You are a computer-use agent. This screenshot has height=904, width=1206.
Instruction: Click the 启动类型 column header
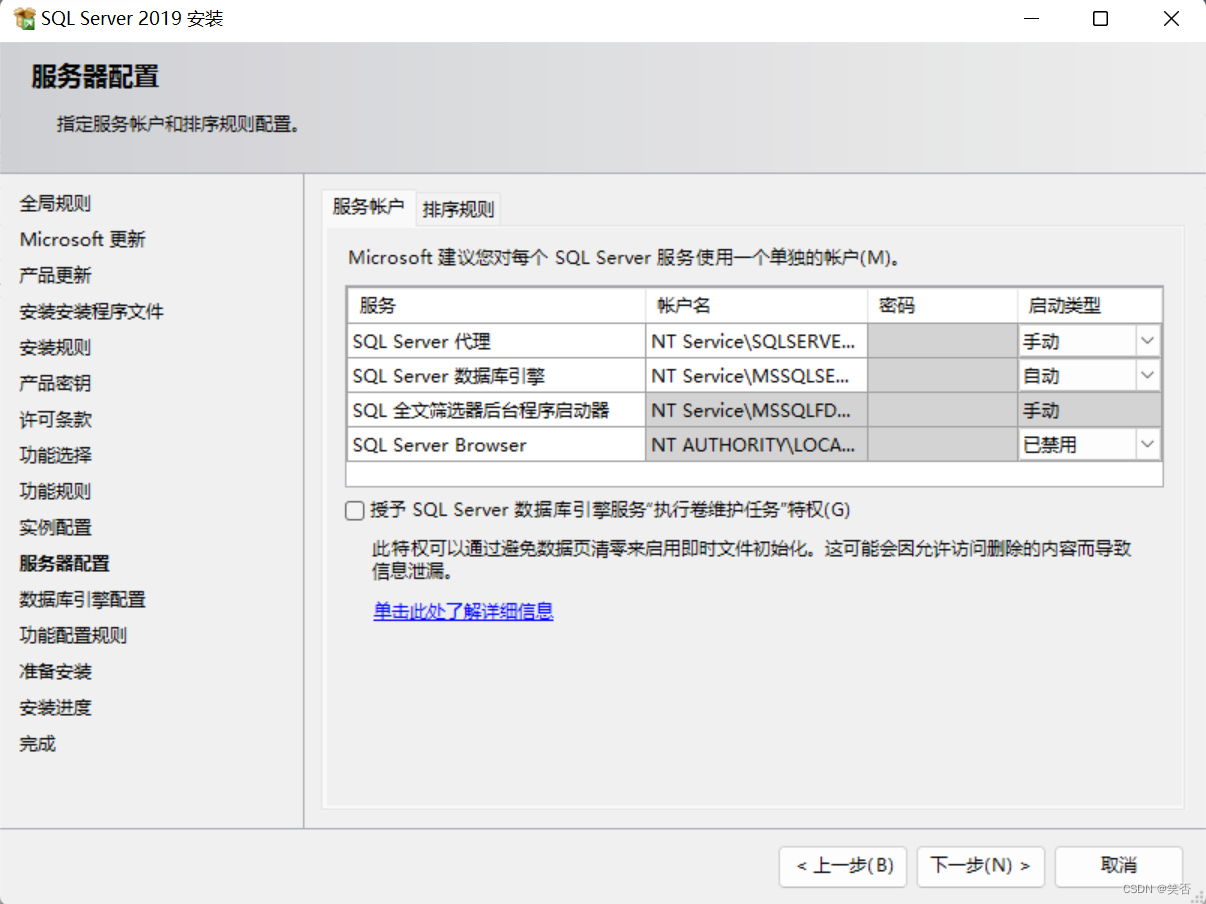click(x=1090, y=305)
